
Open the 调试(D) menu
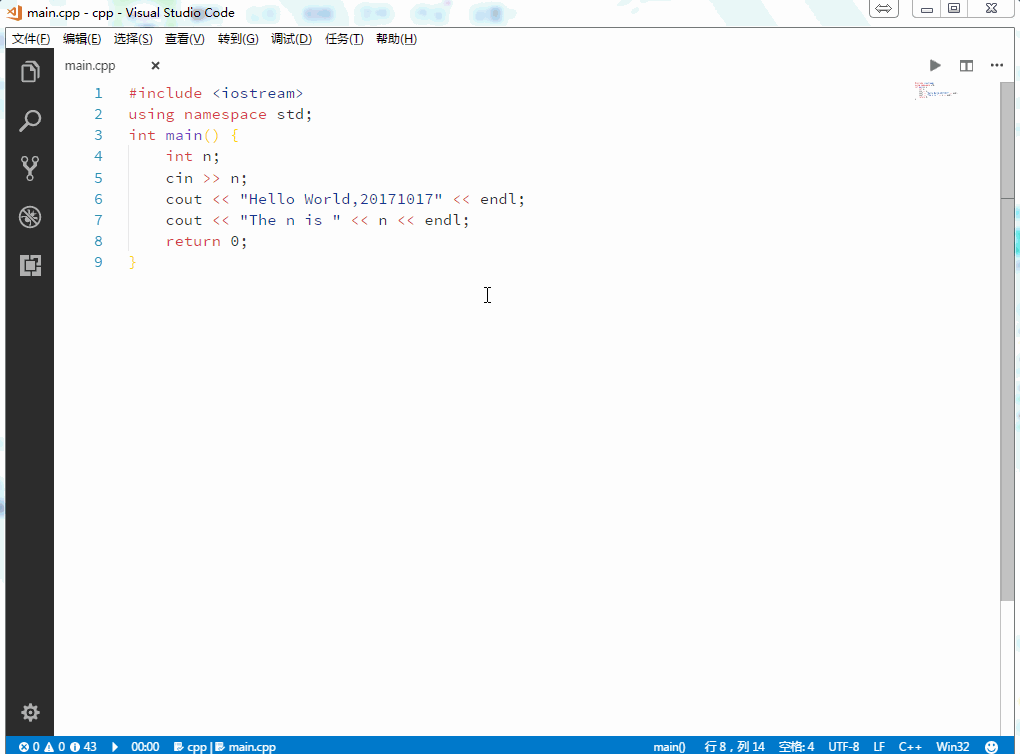tap(291, 39)
